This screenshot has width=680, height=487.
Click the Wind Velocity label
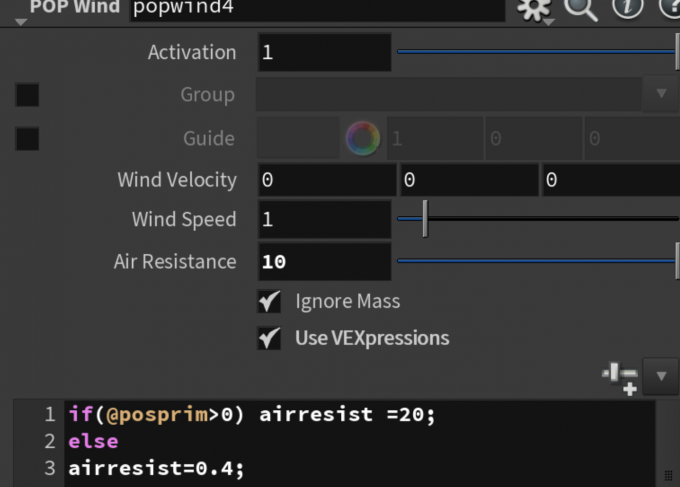(177, 180)
